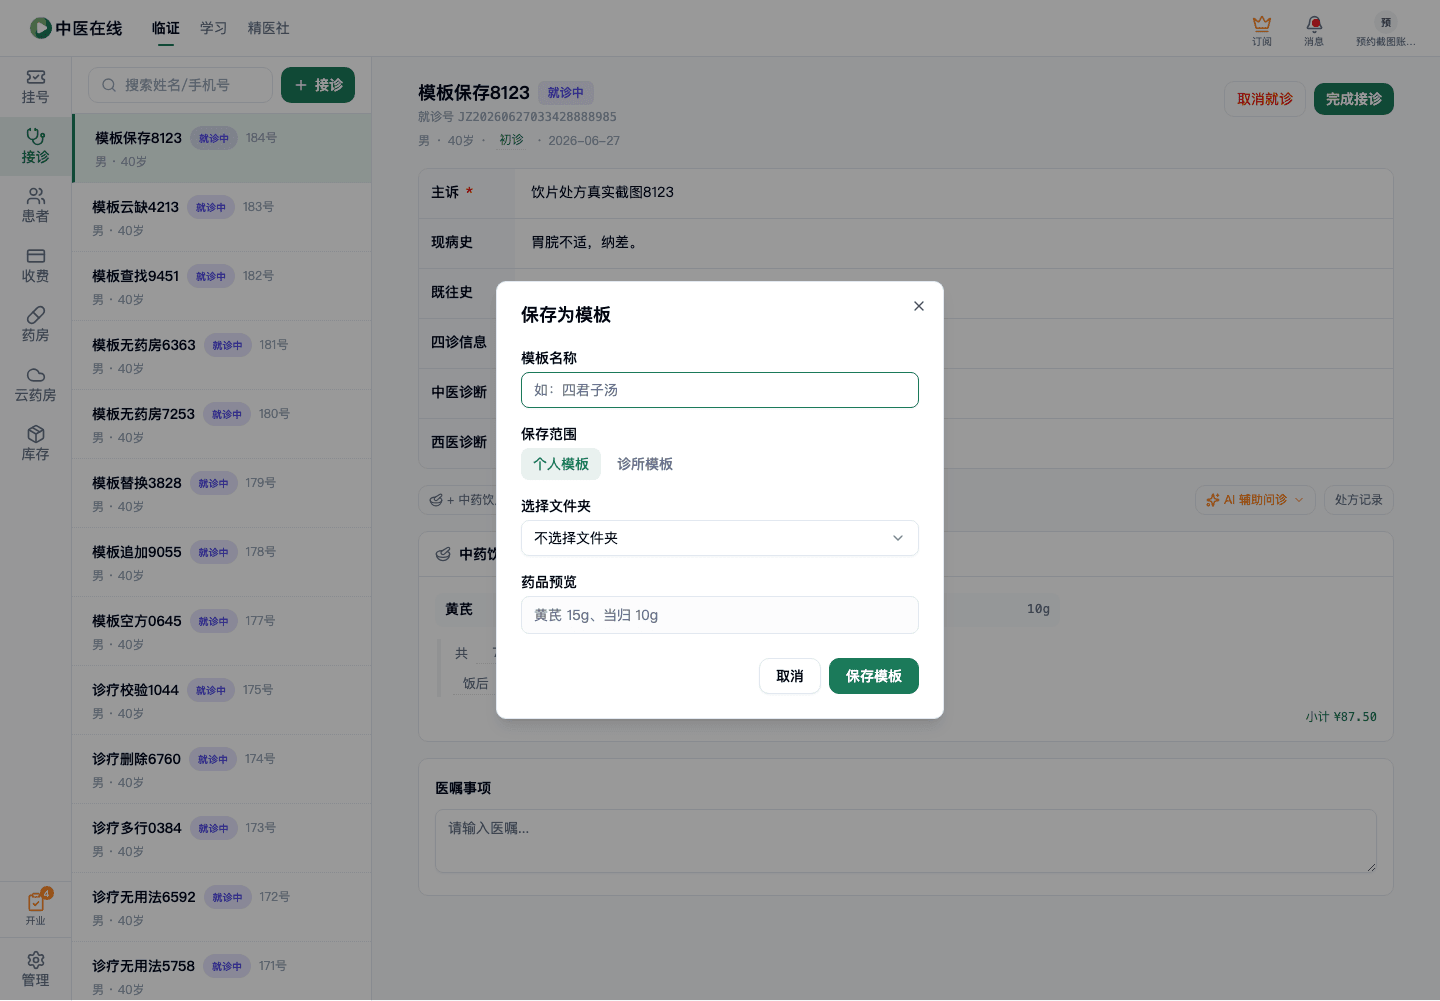Select patient 模板空方0645 in list
Viewport: 1440px width, 1001px height.
[222, 631]
